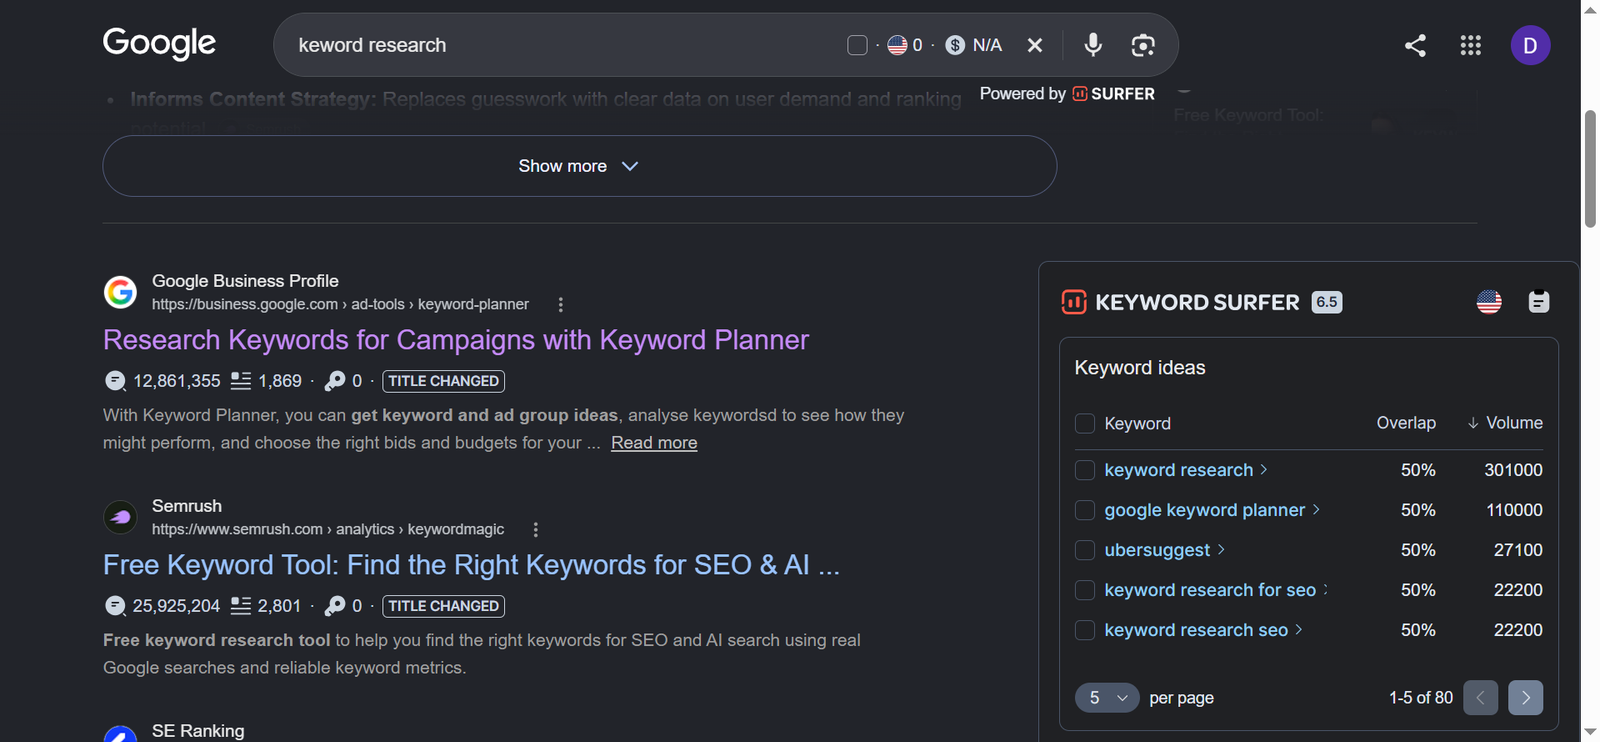Click the word count icon beside 1,869

point(240,381)
